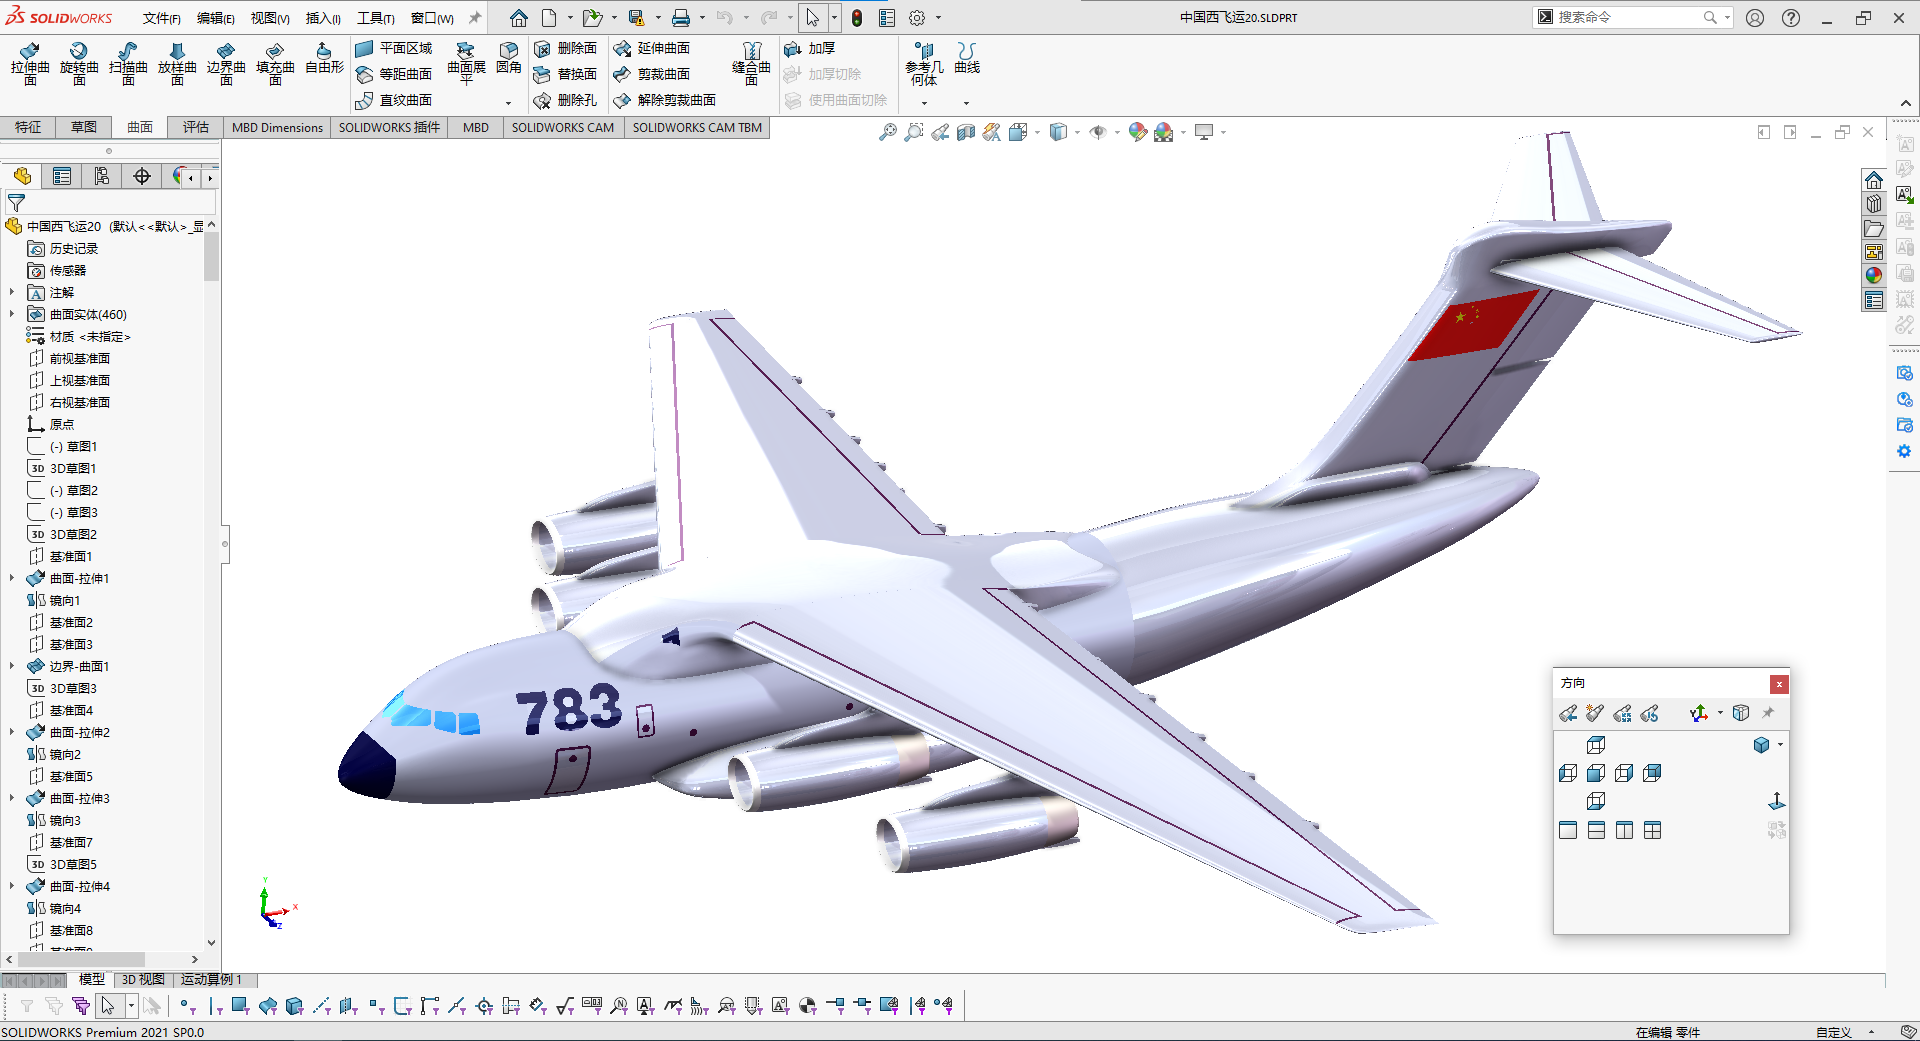
Task: Expand the 边界-曲面1 feature node
Action: [x=12, y=666]
